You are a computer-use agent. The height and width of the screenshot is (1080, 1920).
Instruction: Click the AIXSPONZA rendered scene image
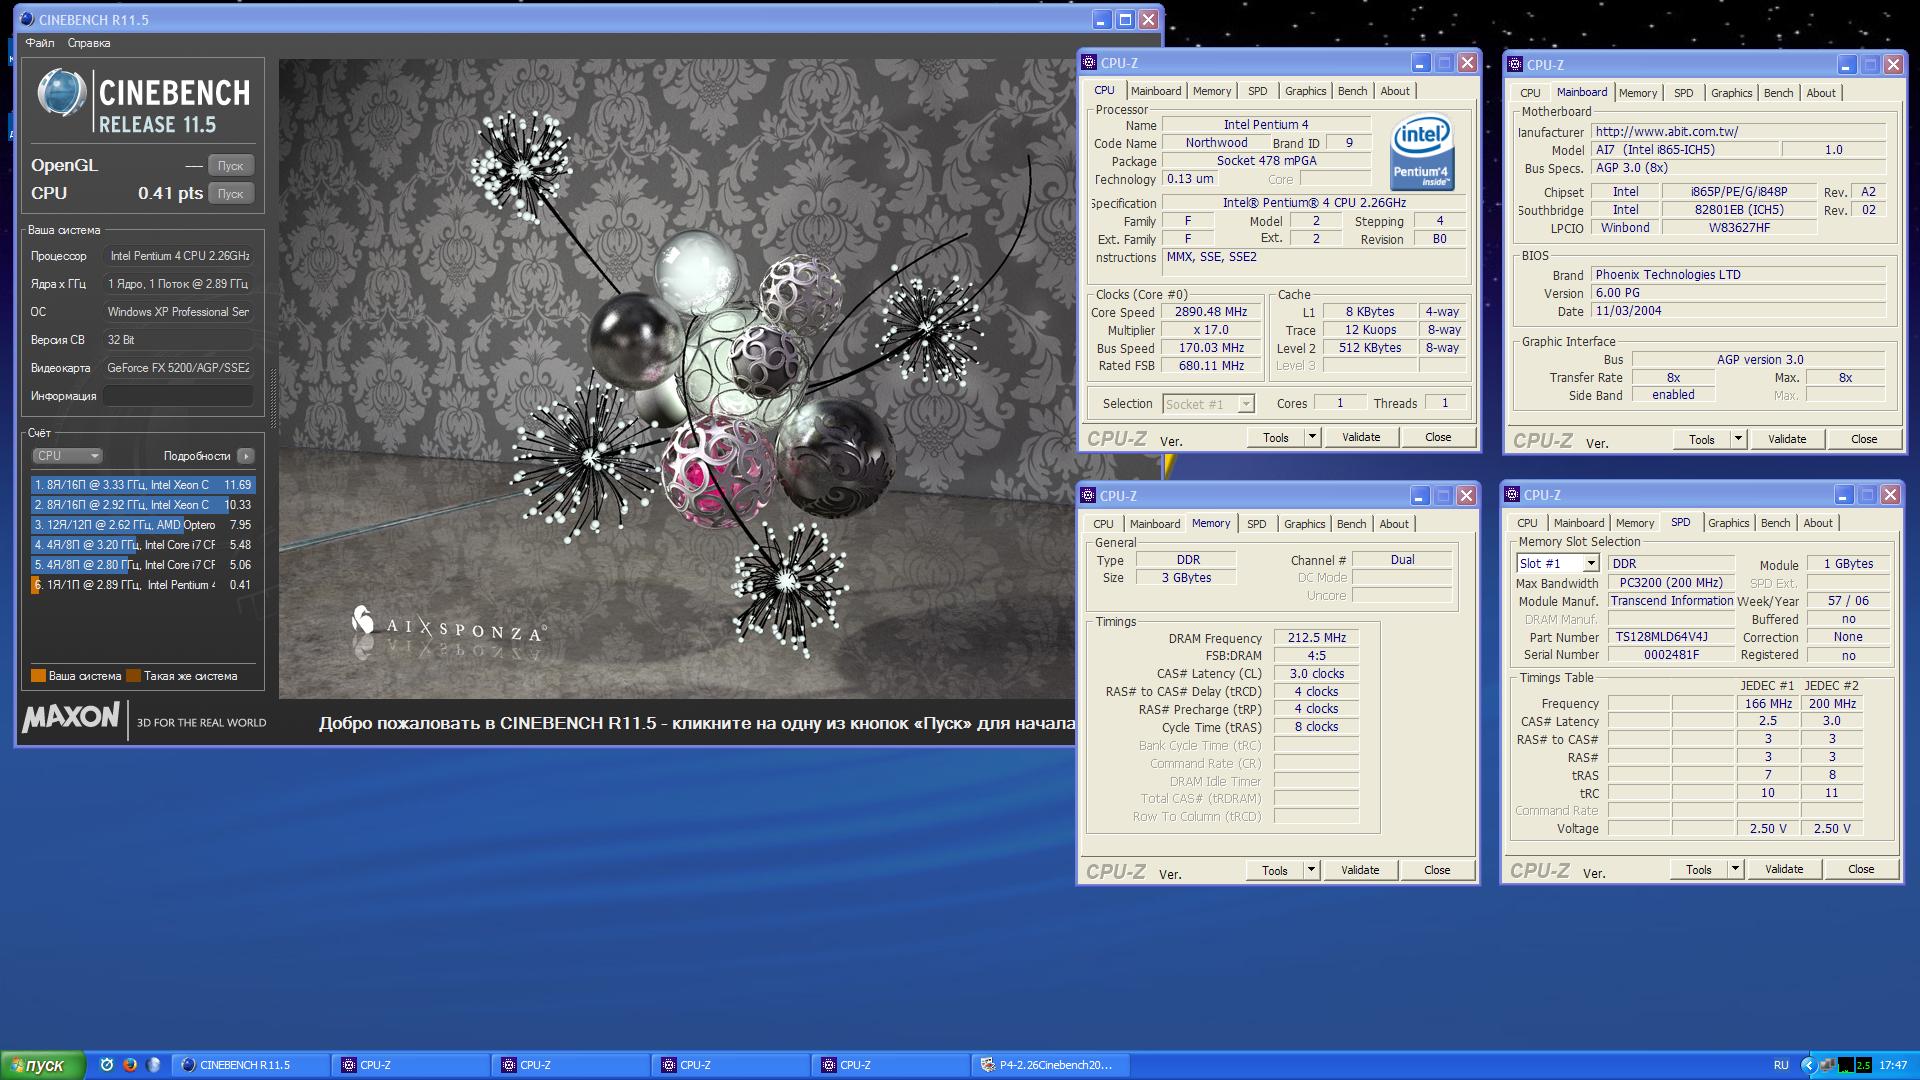tap(676, 378)
